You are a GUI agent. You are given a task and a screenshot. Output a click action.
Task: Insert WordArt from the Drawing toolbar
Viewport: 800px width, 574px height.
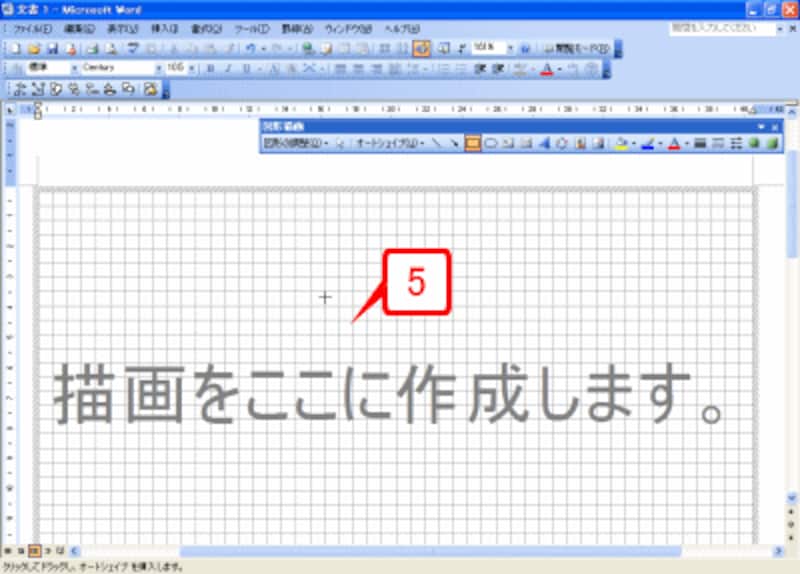[544, 144]
